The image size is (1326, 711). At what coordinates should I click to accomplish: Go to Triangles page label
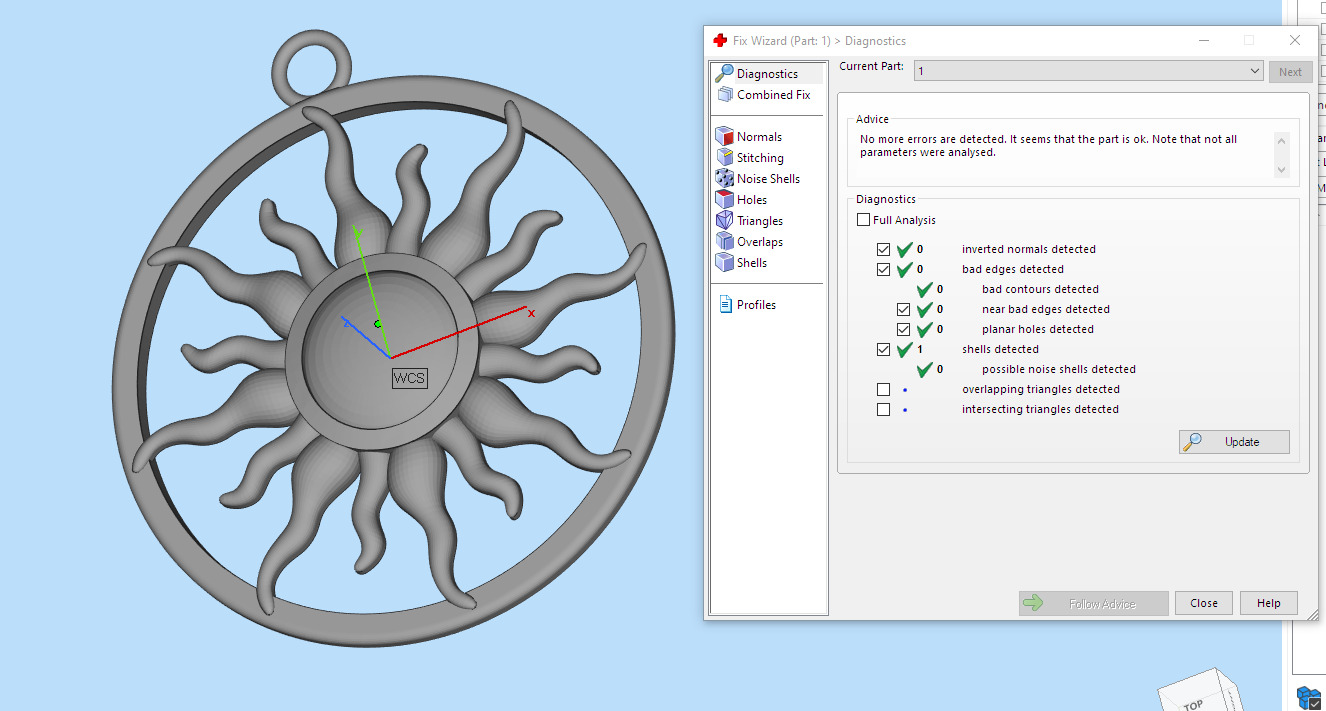point(760,220)
